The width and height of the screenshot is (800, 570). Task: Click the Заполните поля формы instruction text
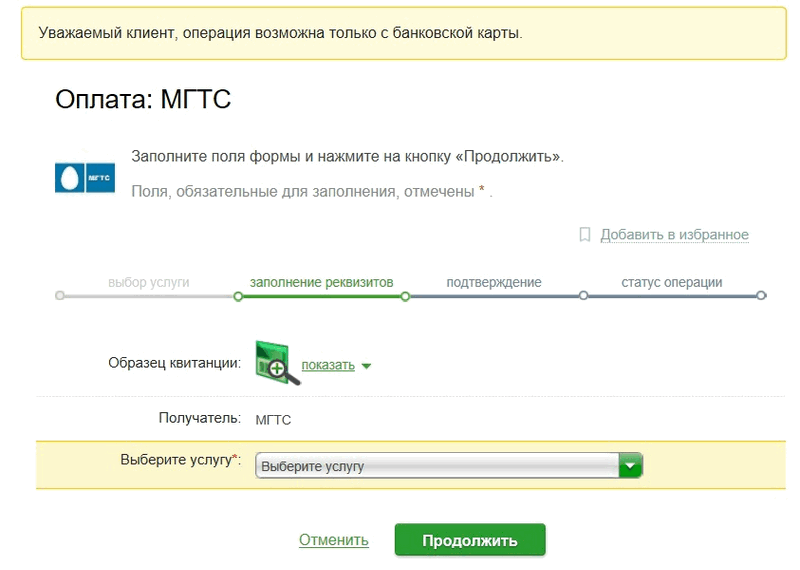point(347,156)
